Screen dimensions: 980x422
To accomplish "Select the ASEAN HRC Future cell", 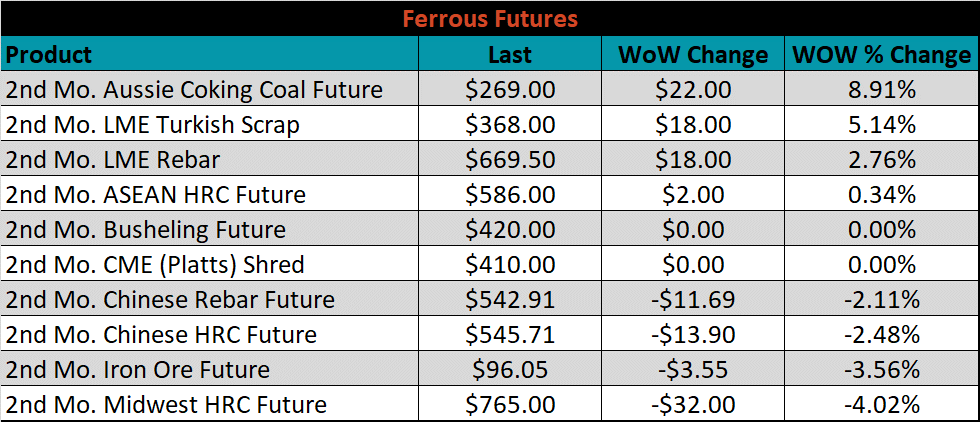I will (x=210, y=194).
